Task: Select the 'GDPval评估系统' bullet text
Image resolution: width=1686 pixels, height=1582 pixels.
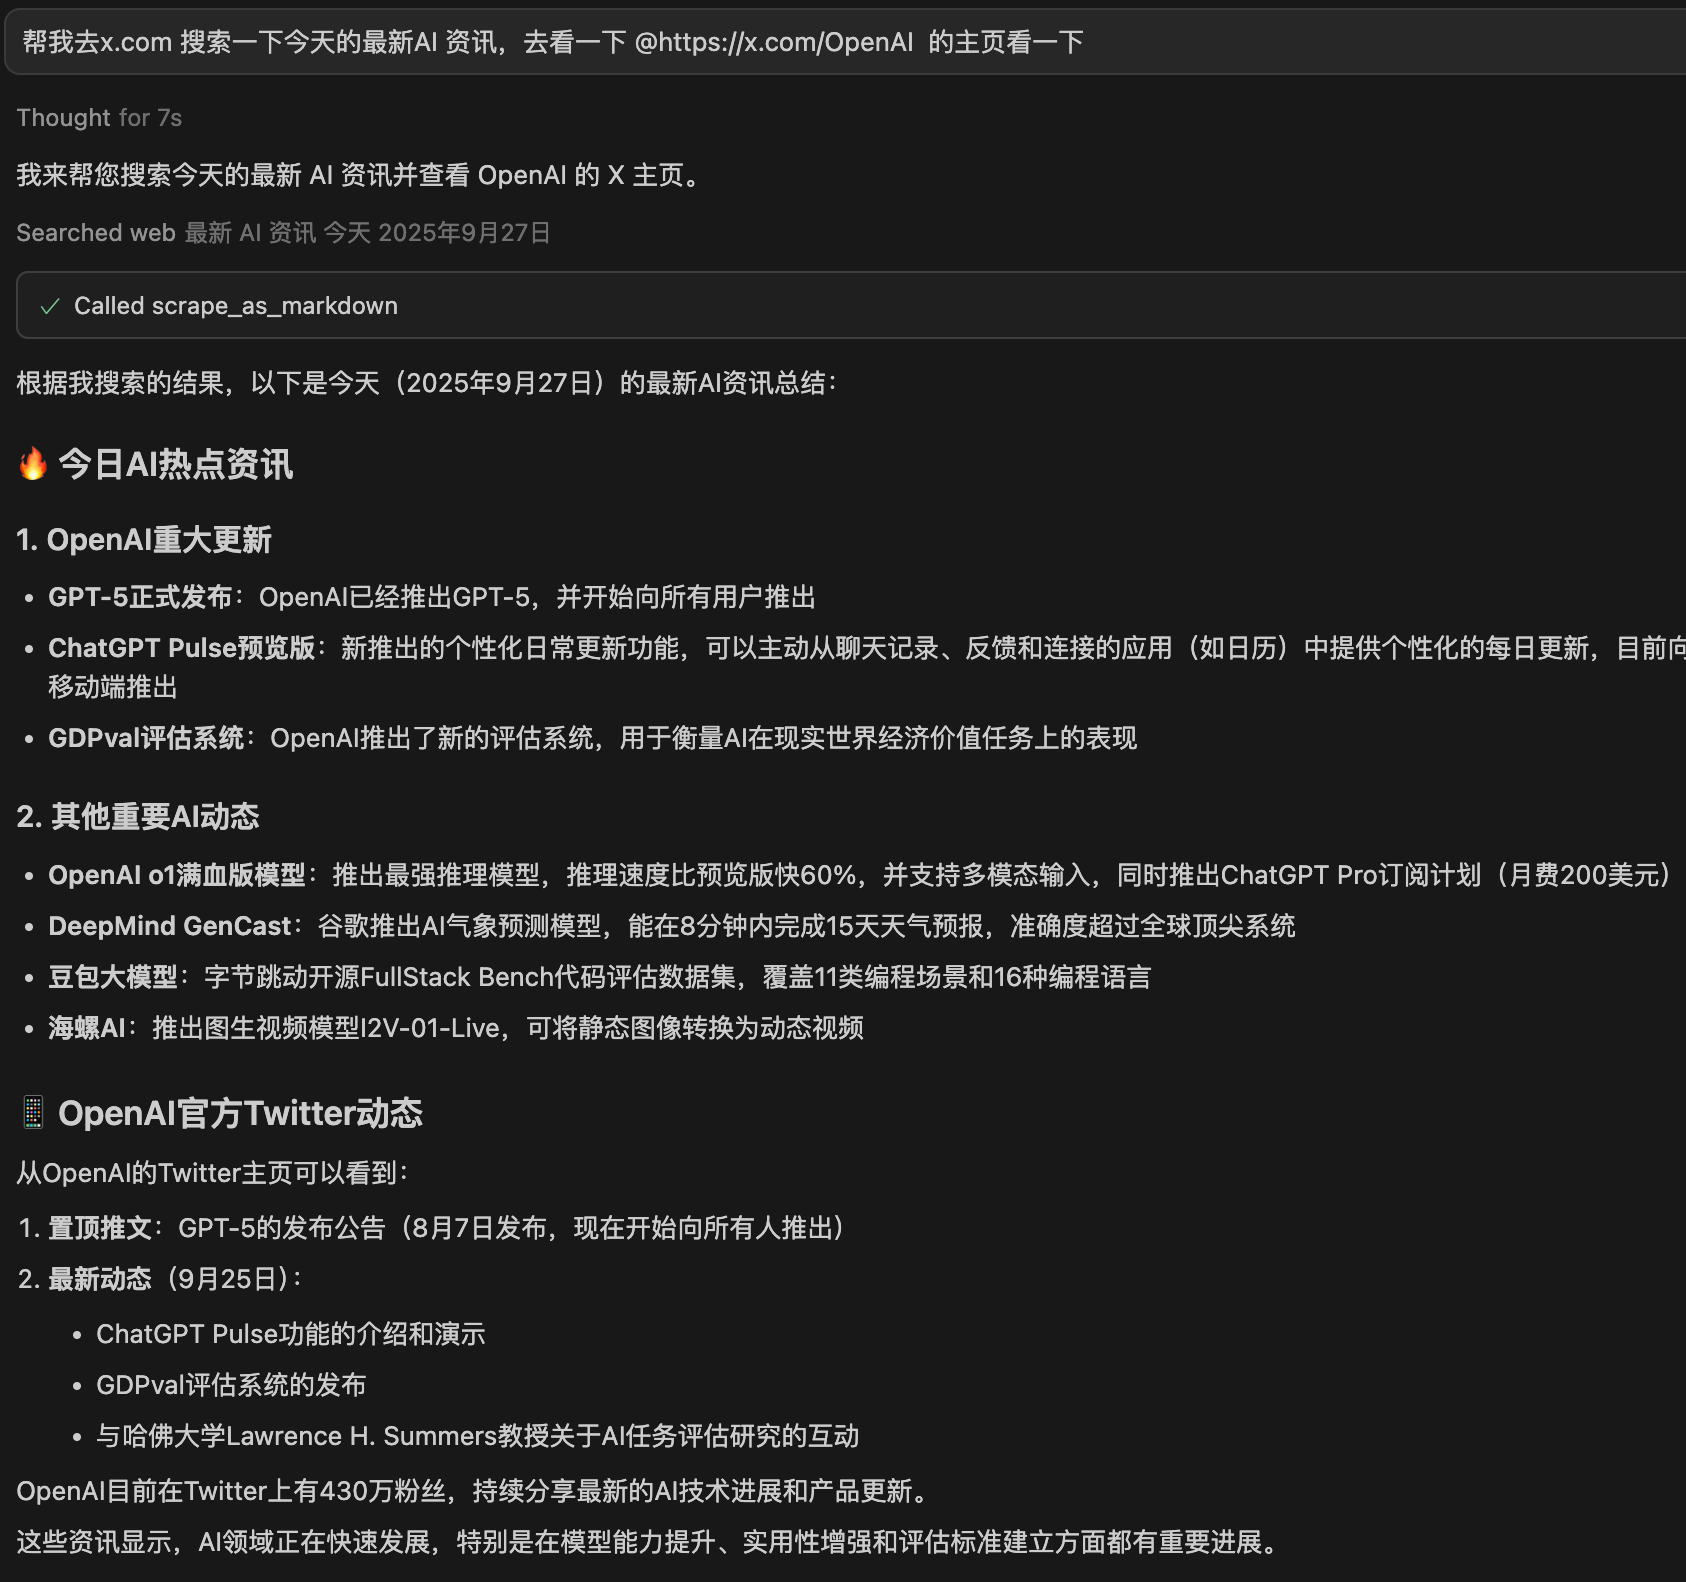Action: point(593,738)
